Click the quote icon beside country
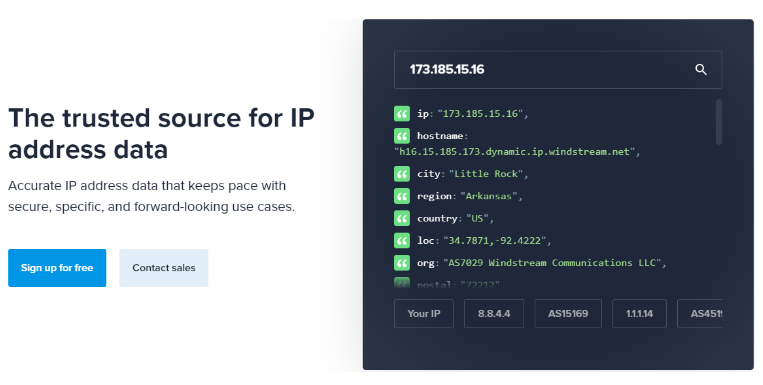Image resolution: width=763 pixels, height=385 pixels. [402, 219]
